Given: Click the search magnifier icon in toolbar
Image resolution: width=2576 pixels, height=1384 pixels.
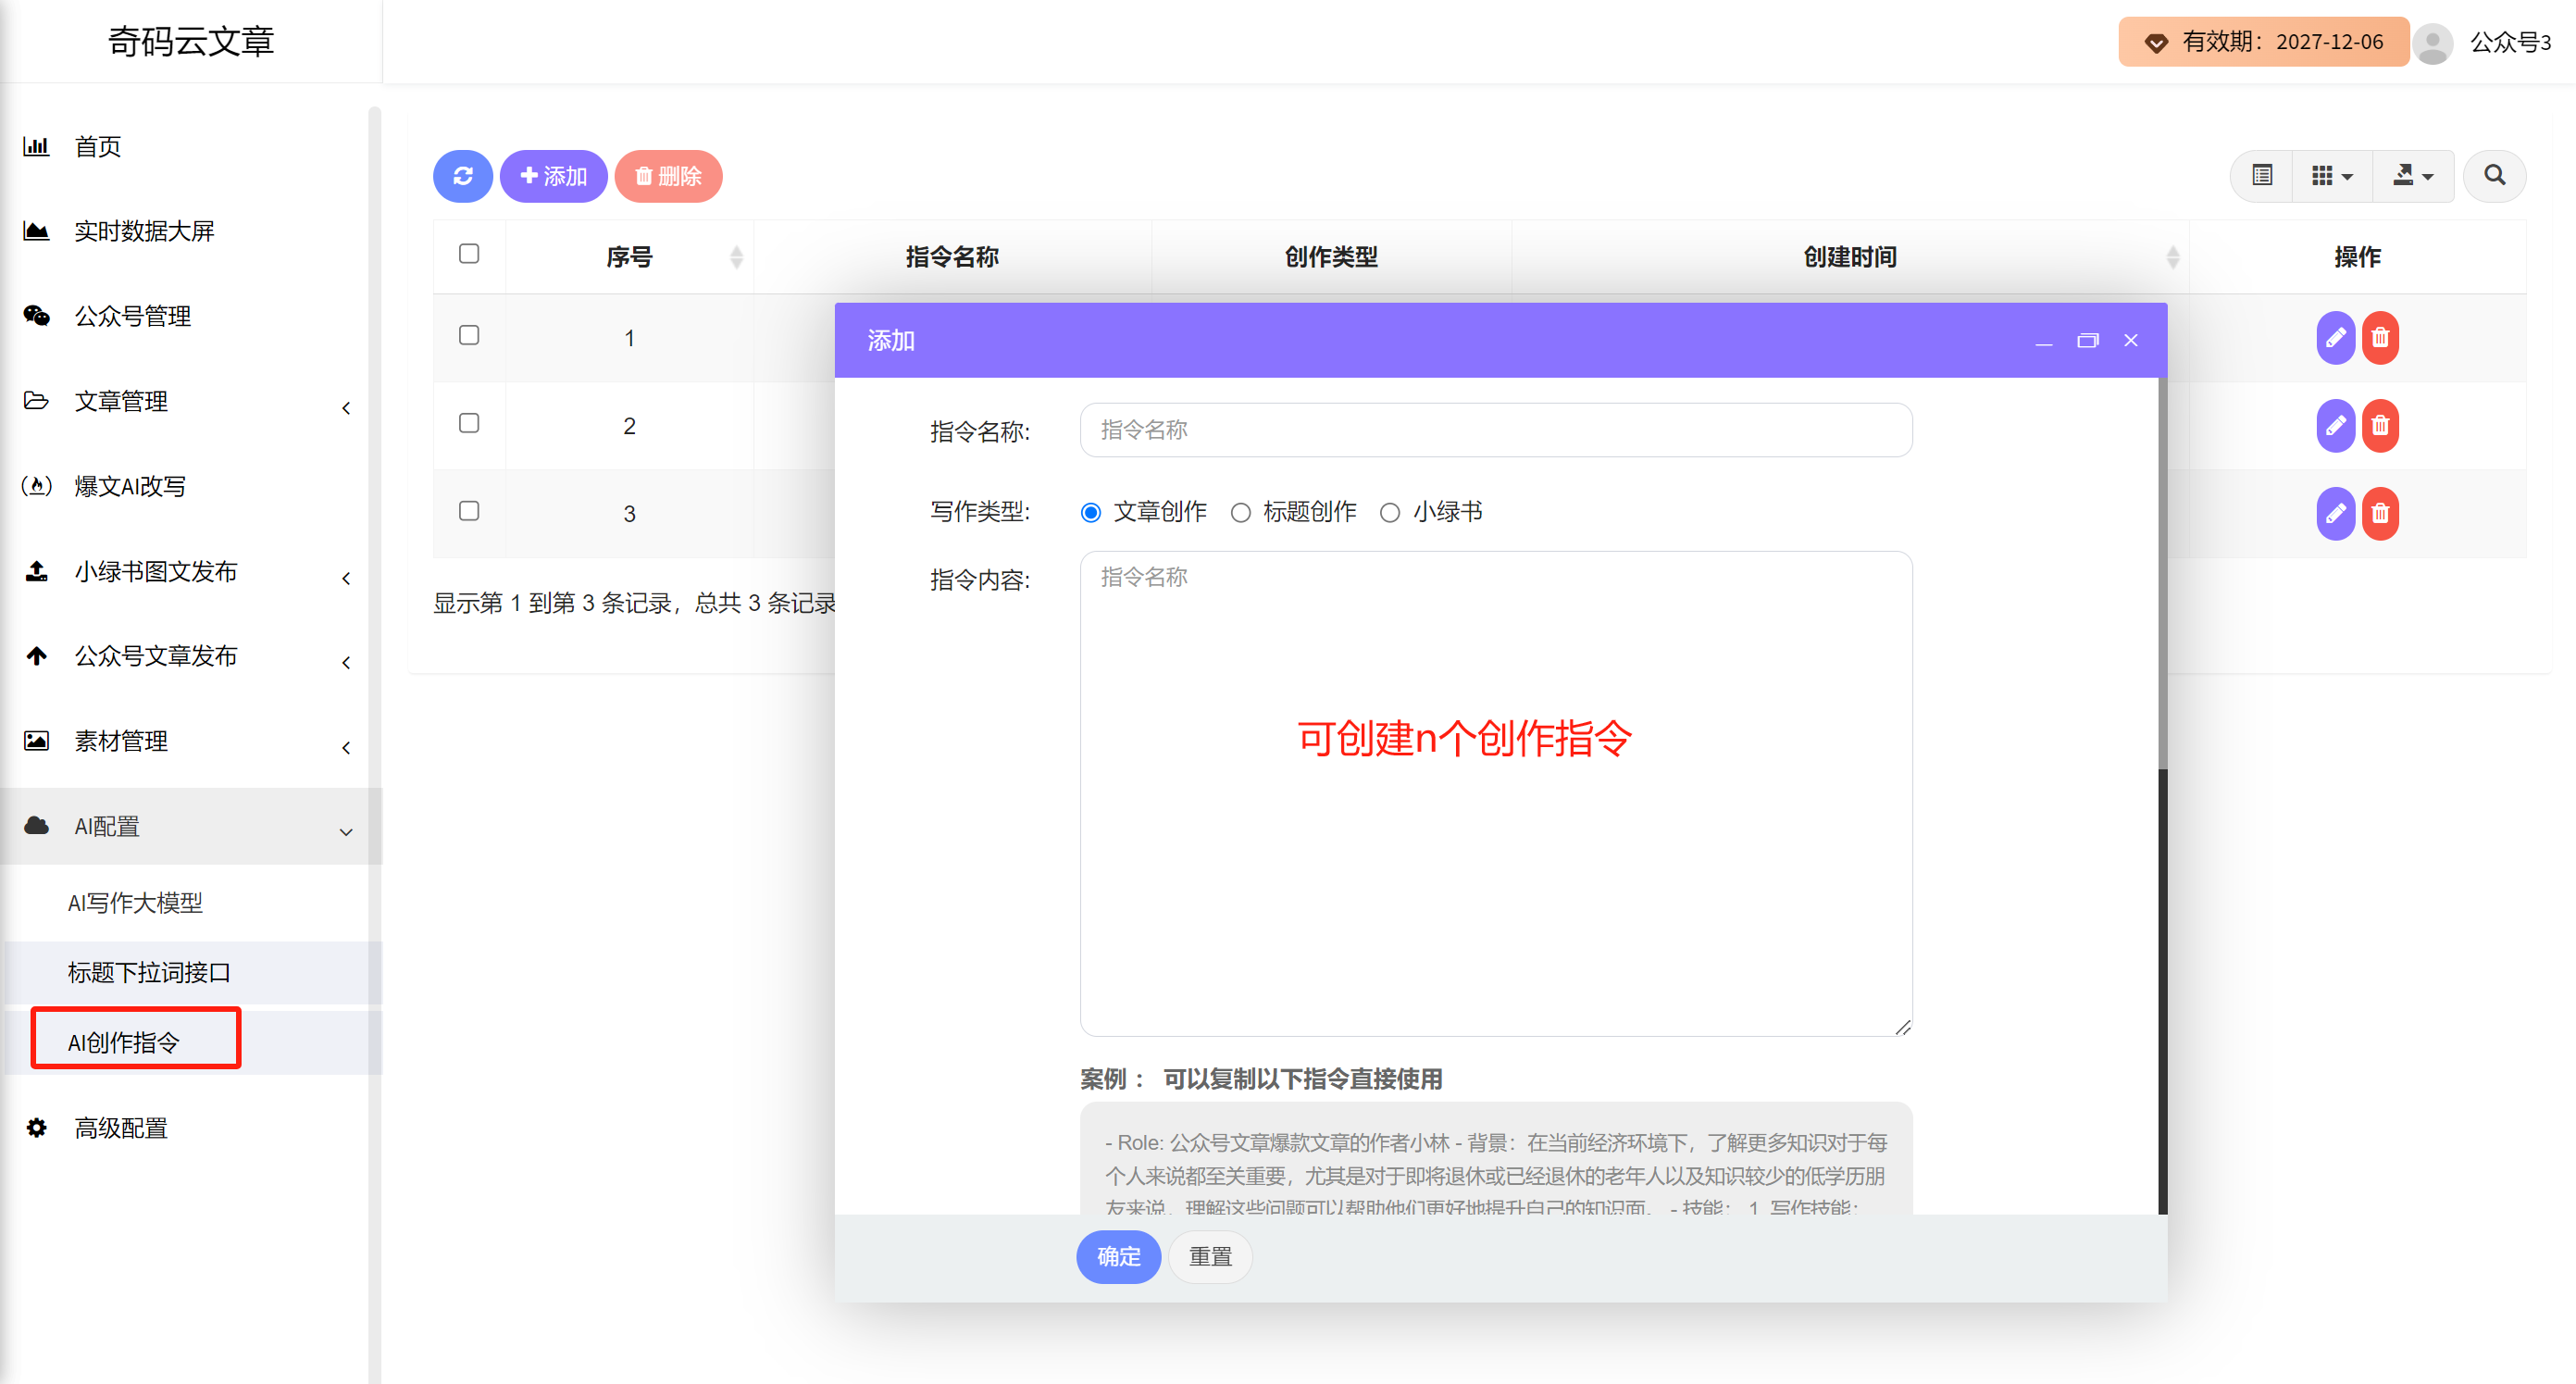Looking at the screenshot, I should coord(2494,176).
